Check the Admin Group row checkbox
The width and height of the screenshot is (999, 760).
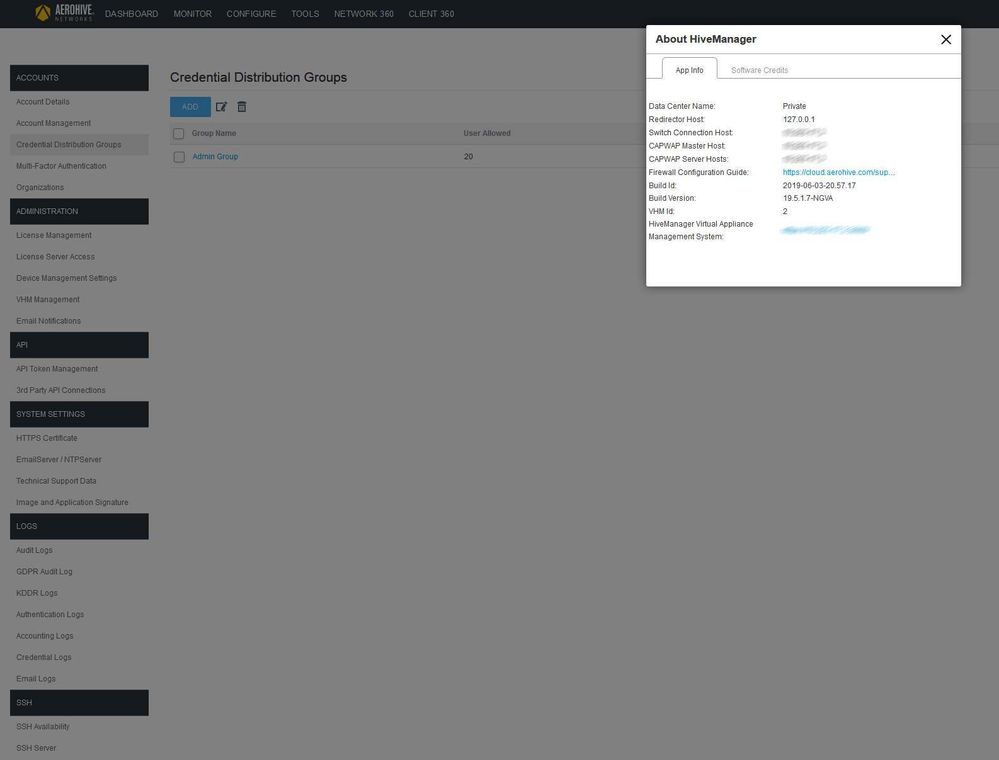pyautogui.click(x=179, y=157)
